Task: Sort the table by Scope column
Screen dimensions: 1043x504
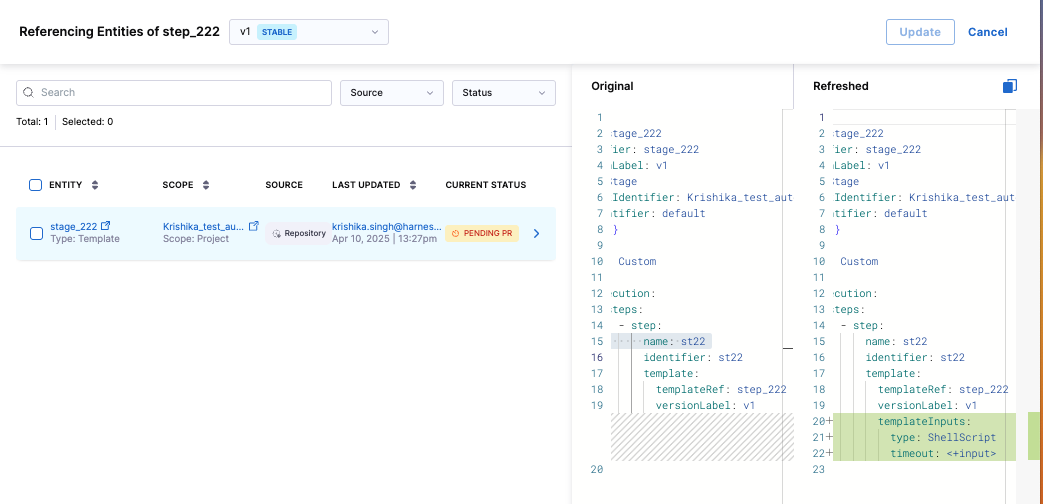Action: (206, 185)
